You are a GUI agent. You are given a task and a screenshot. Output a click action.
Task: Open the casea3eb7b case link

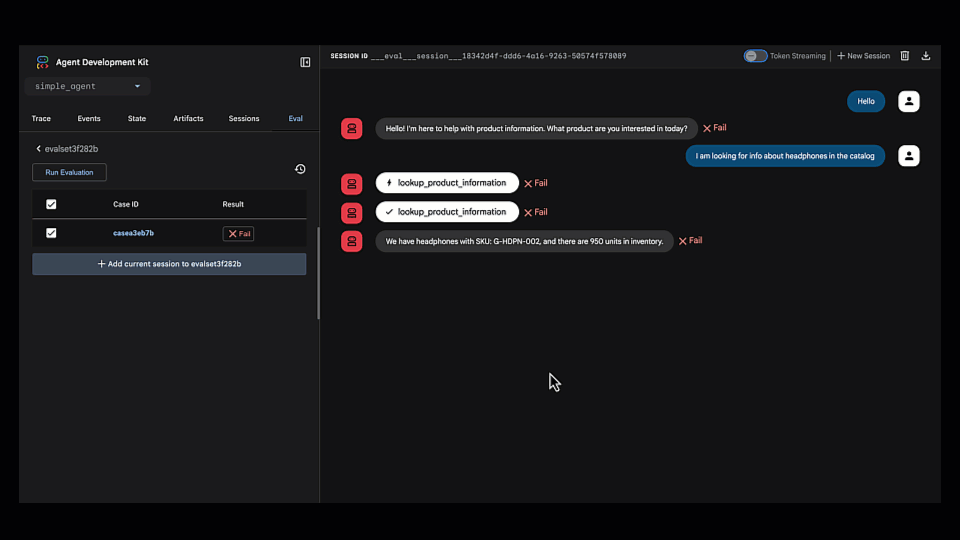pos(133,233)
